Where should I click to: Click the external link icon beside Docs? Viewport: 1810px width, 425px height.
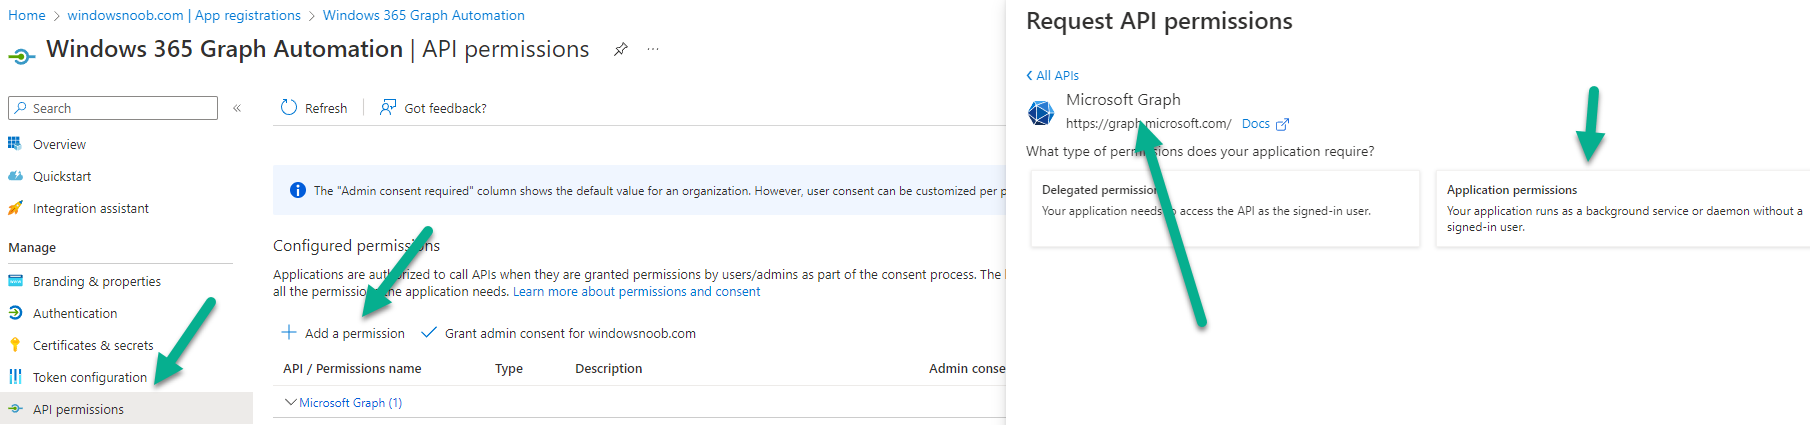1282,124
